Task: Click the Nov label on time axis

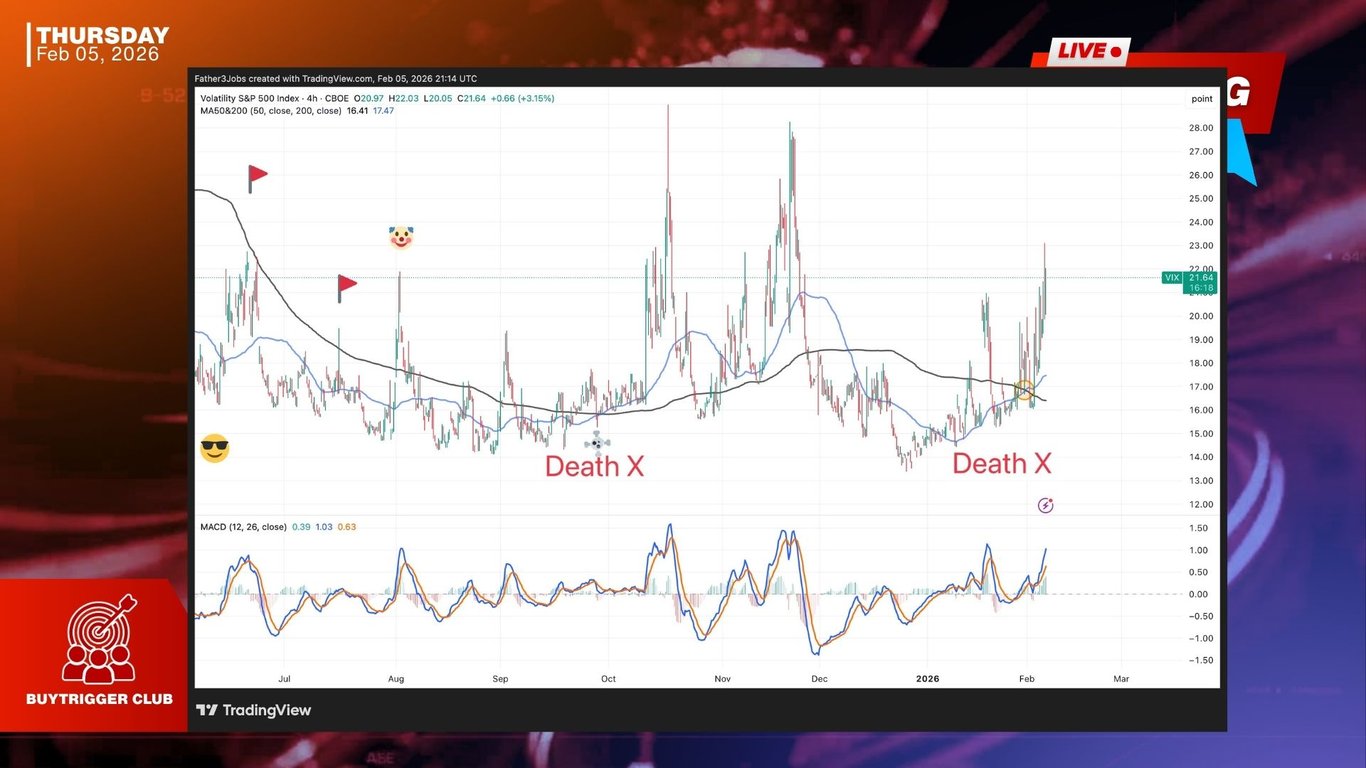Action: pos(723,679)
